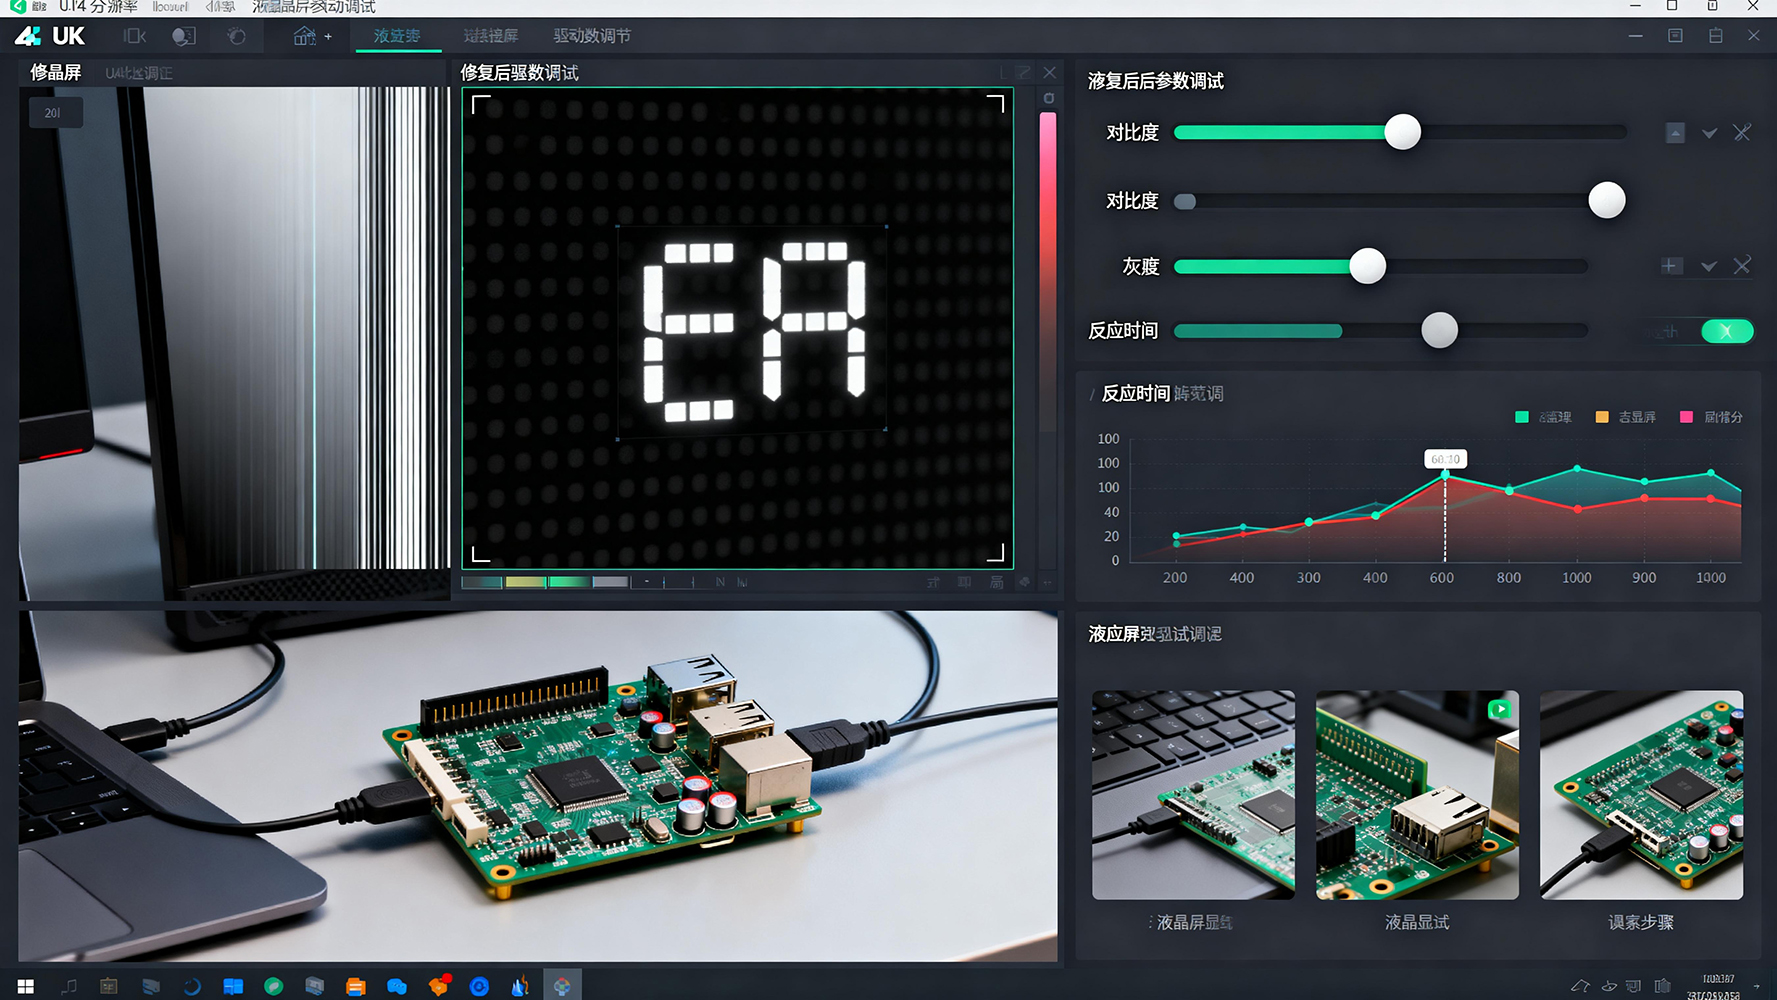
Task: Toggle the green switch in 反应时间 row
Action: [1727, 331]
